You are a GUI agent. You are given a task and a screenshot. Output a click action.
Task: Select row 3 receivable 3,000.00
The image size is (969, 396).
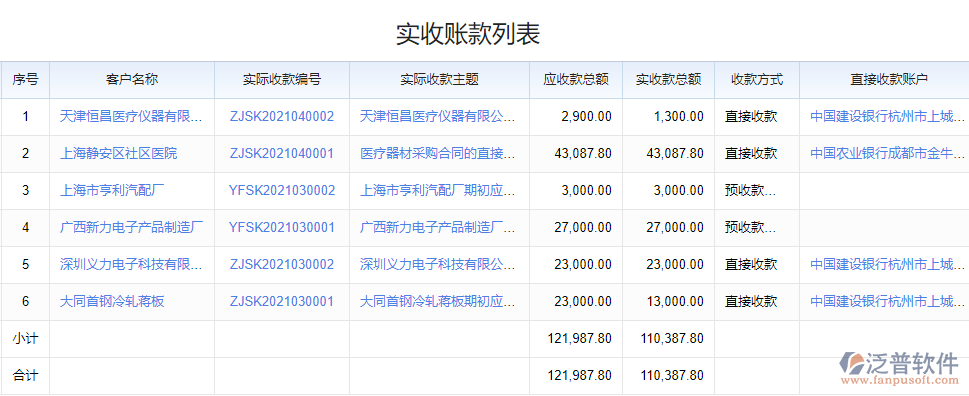click(x=586, y=190)
